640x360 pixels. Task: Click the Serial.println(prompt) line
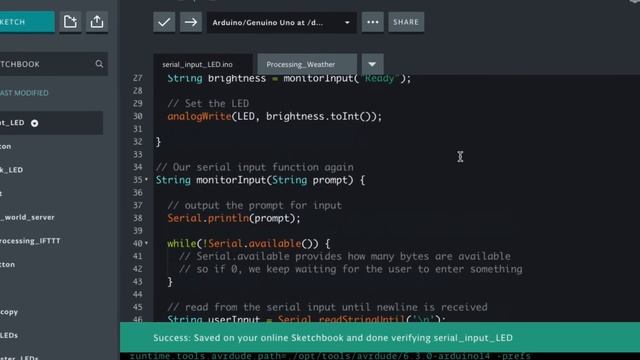[234, 218]
